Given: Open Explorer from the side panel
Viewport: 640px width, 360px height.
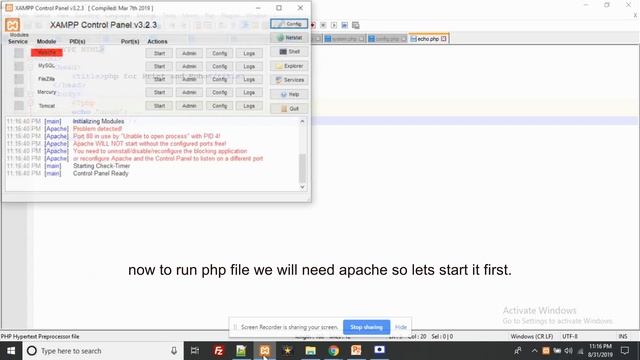Looking at the screenshot, I should point(289,66).
